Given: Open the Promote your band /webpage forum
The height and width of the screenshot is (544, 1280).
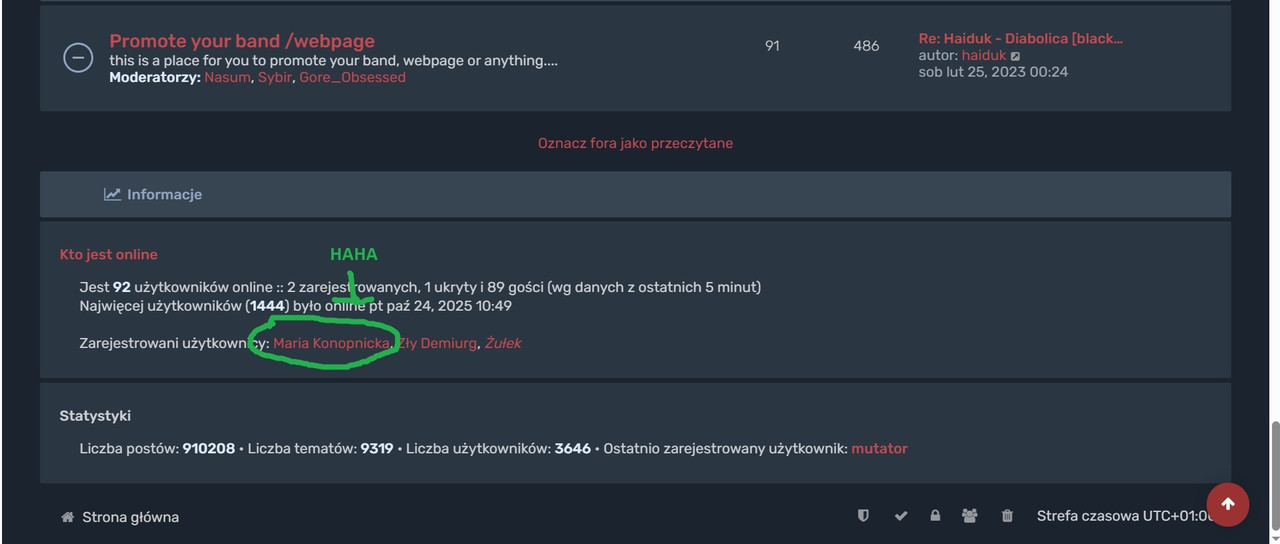Looking at the screenshot, I should pyautogui.click(x=242, y=41).
